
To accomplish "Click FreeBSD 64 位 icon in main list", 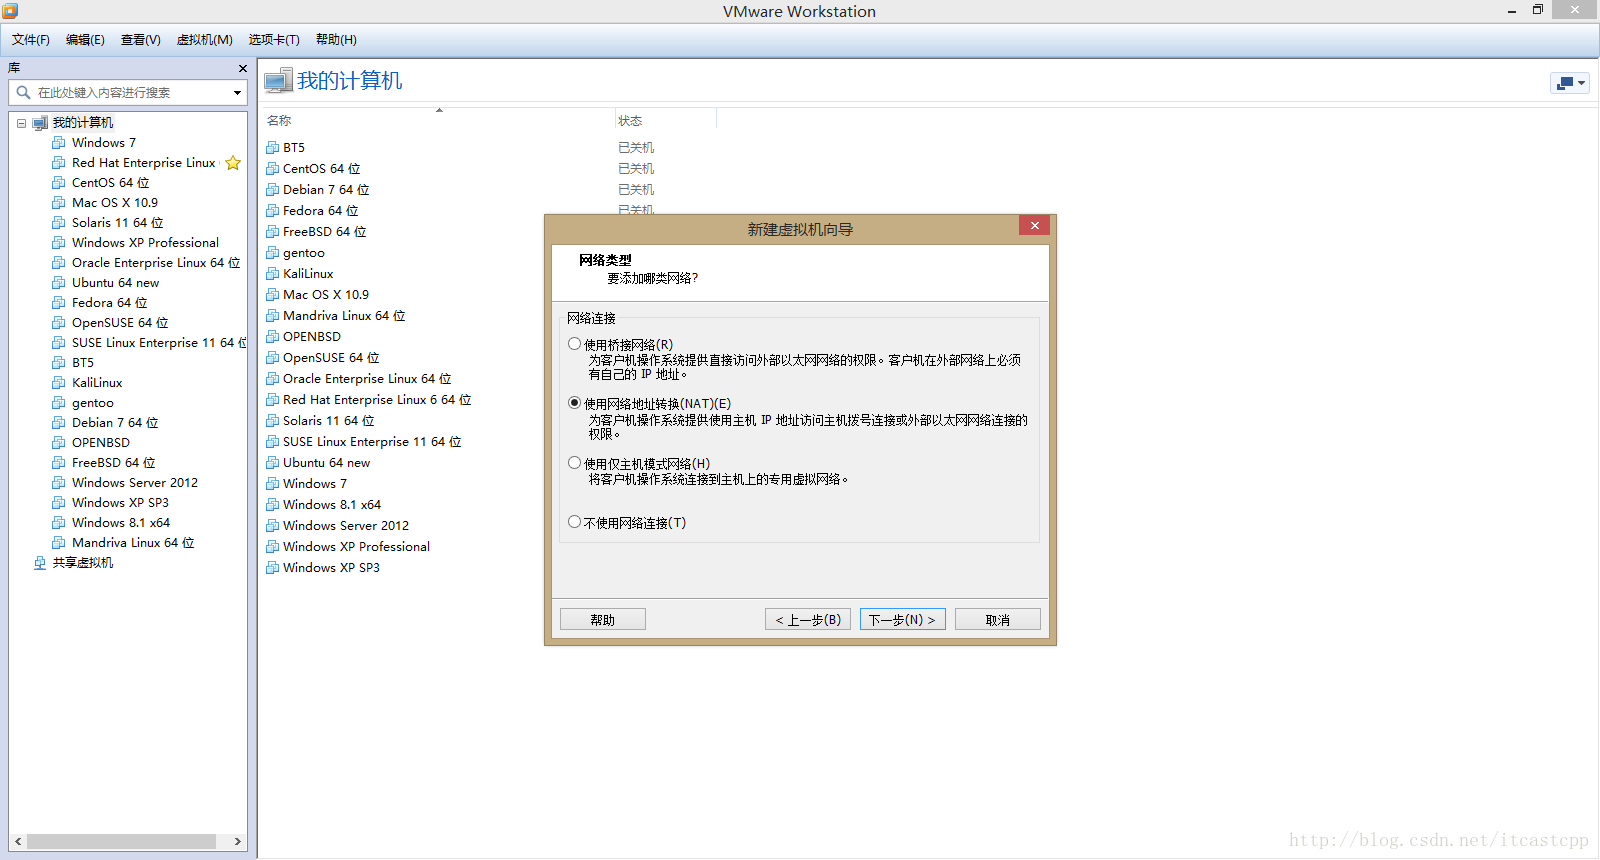I will click(x=273, y=232).
